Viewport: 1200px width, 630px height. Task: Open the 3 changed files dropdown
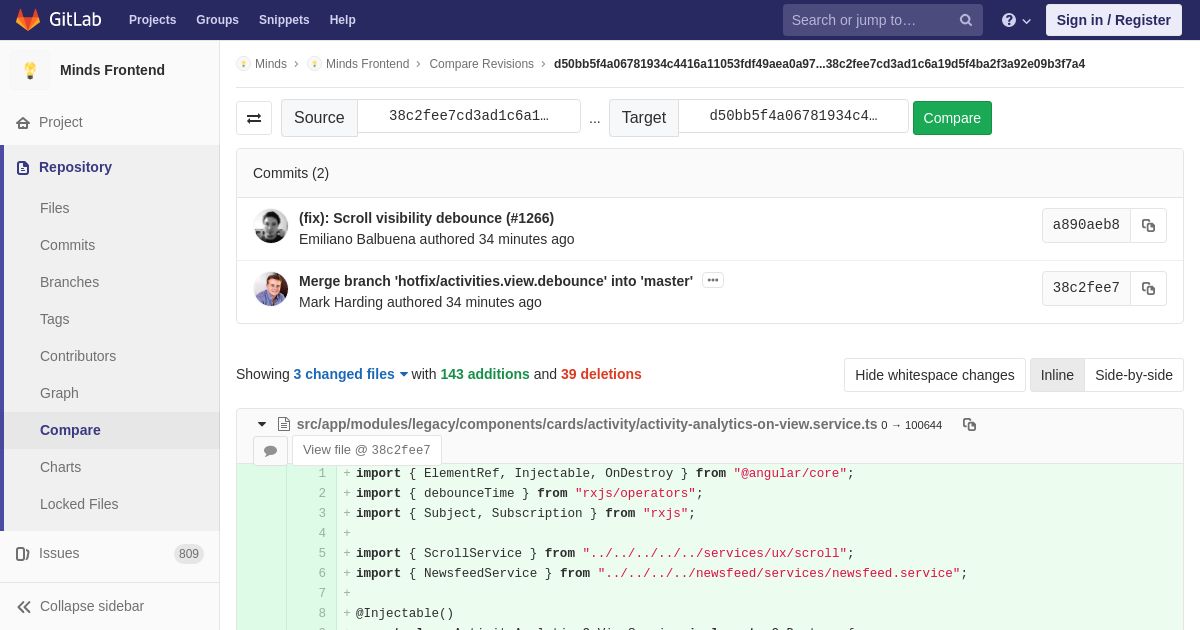click(x=351, y=374)
